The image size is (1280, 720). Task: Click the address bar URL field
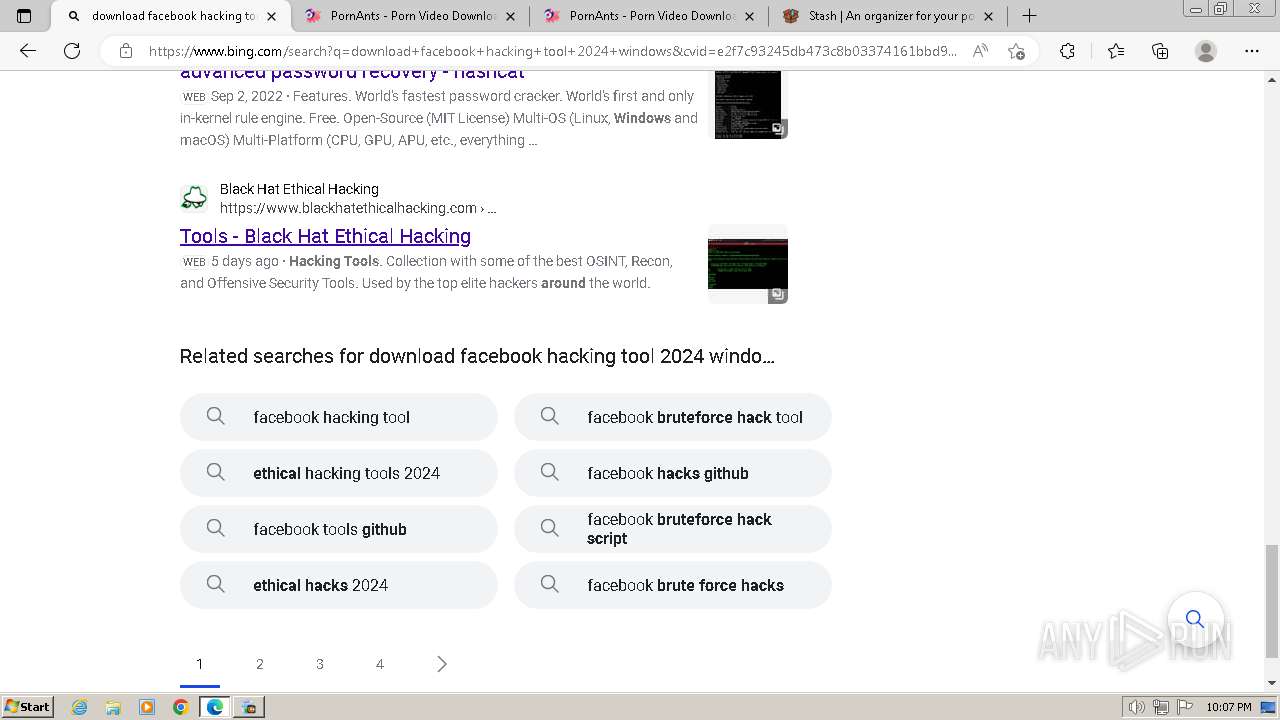pos(552,51)
